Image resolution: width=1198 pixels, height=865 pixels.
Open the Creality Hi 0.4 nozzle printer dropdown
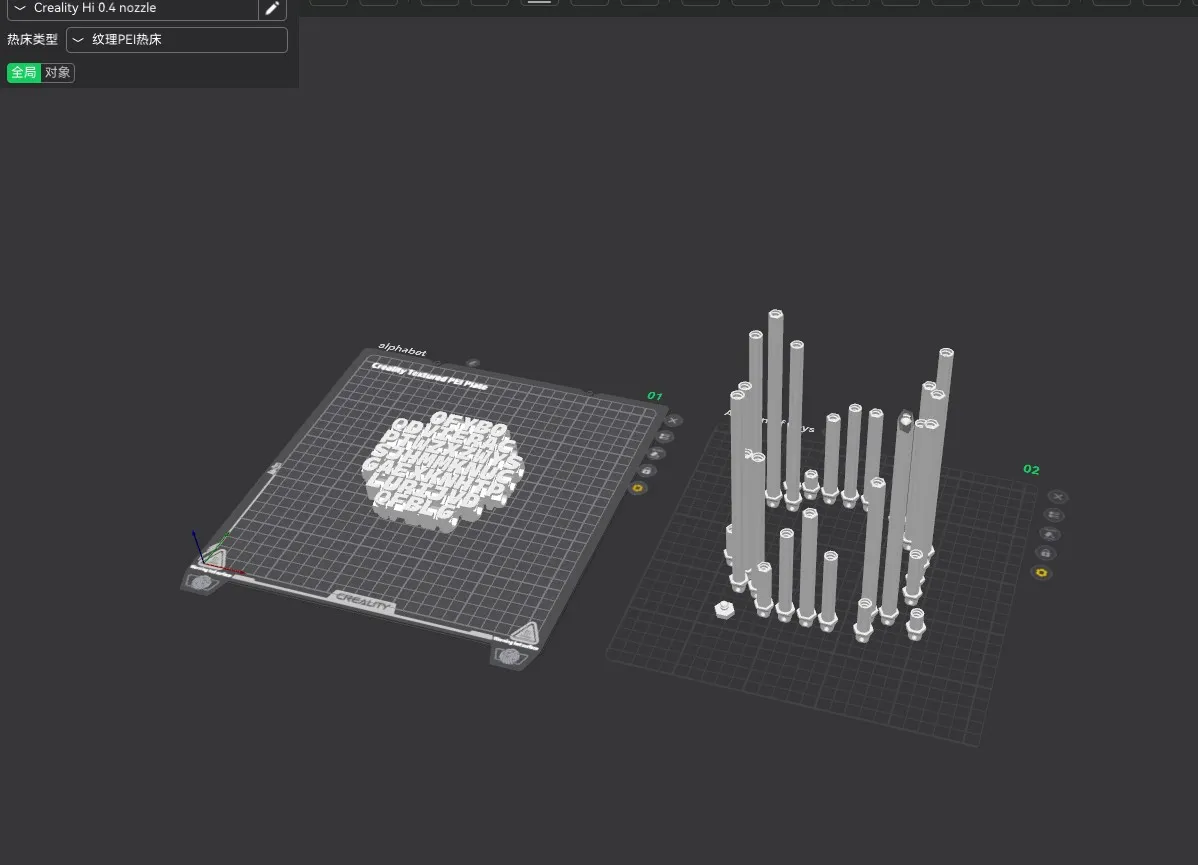pyautogui.click(x=132, y=8)
